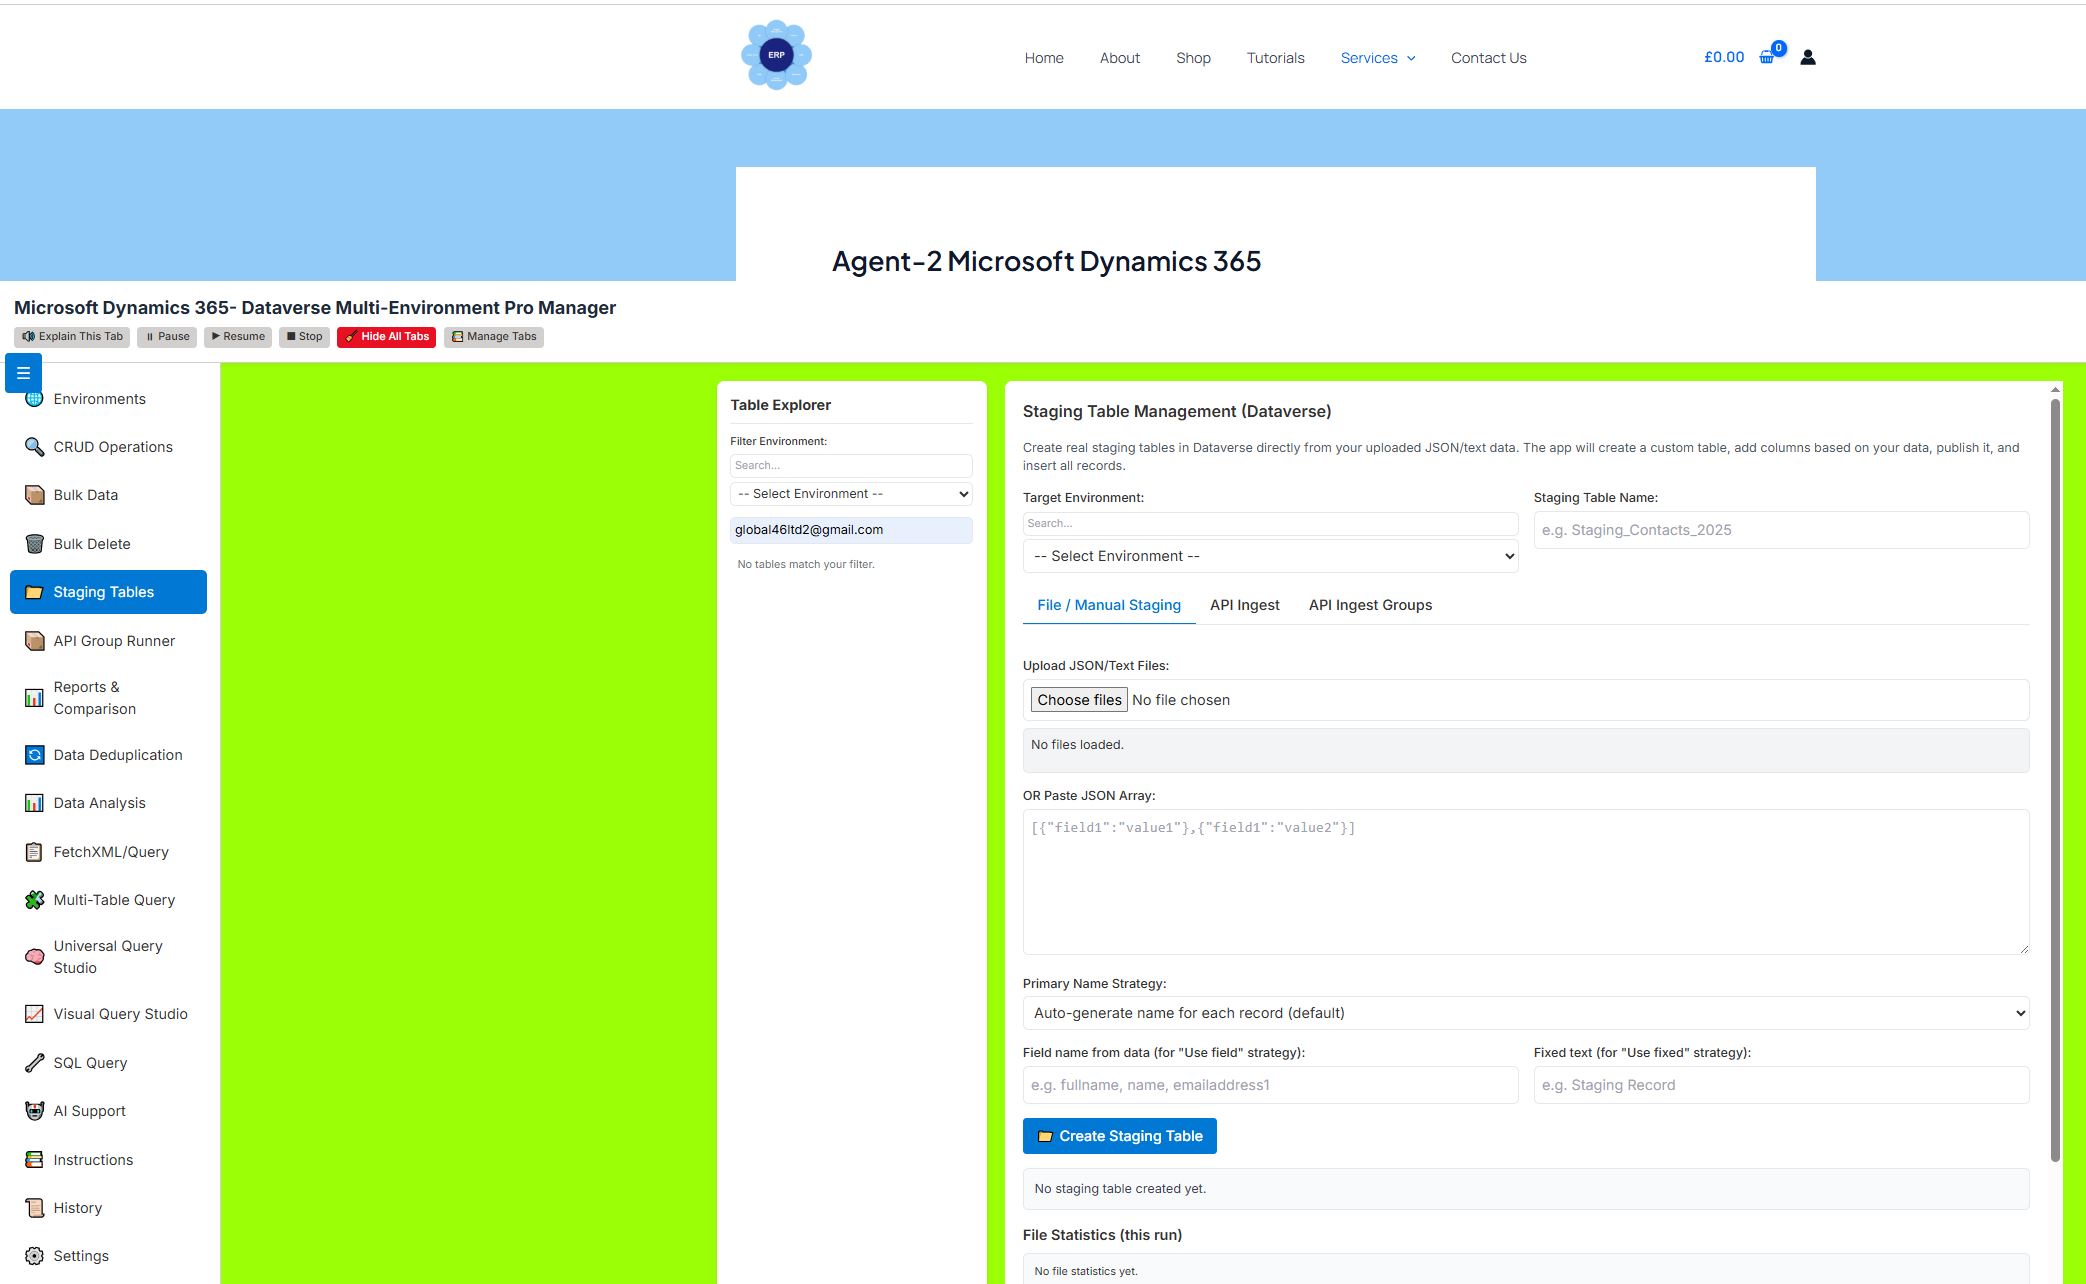Open the Tutorials page link

coord(1275,57)
